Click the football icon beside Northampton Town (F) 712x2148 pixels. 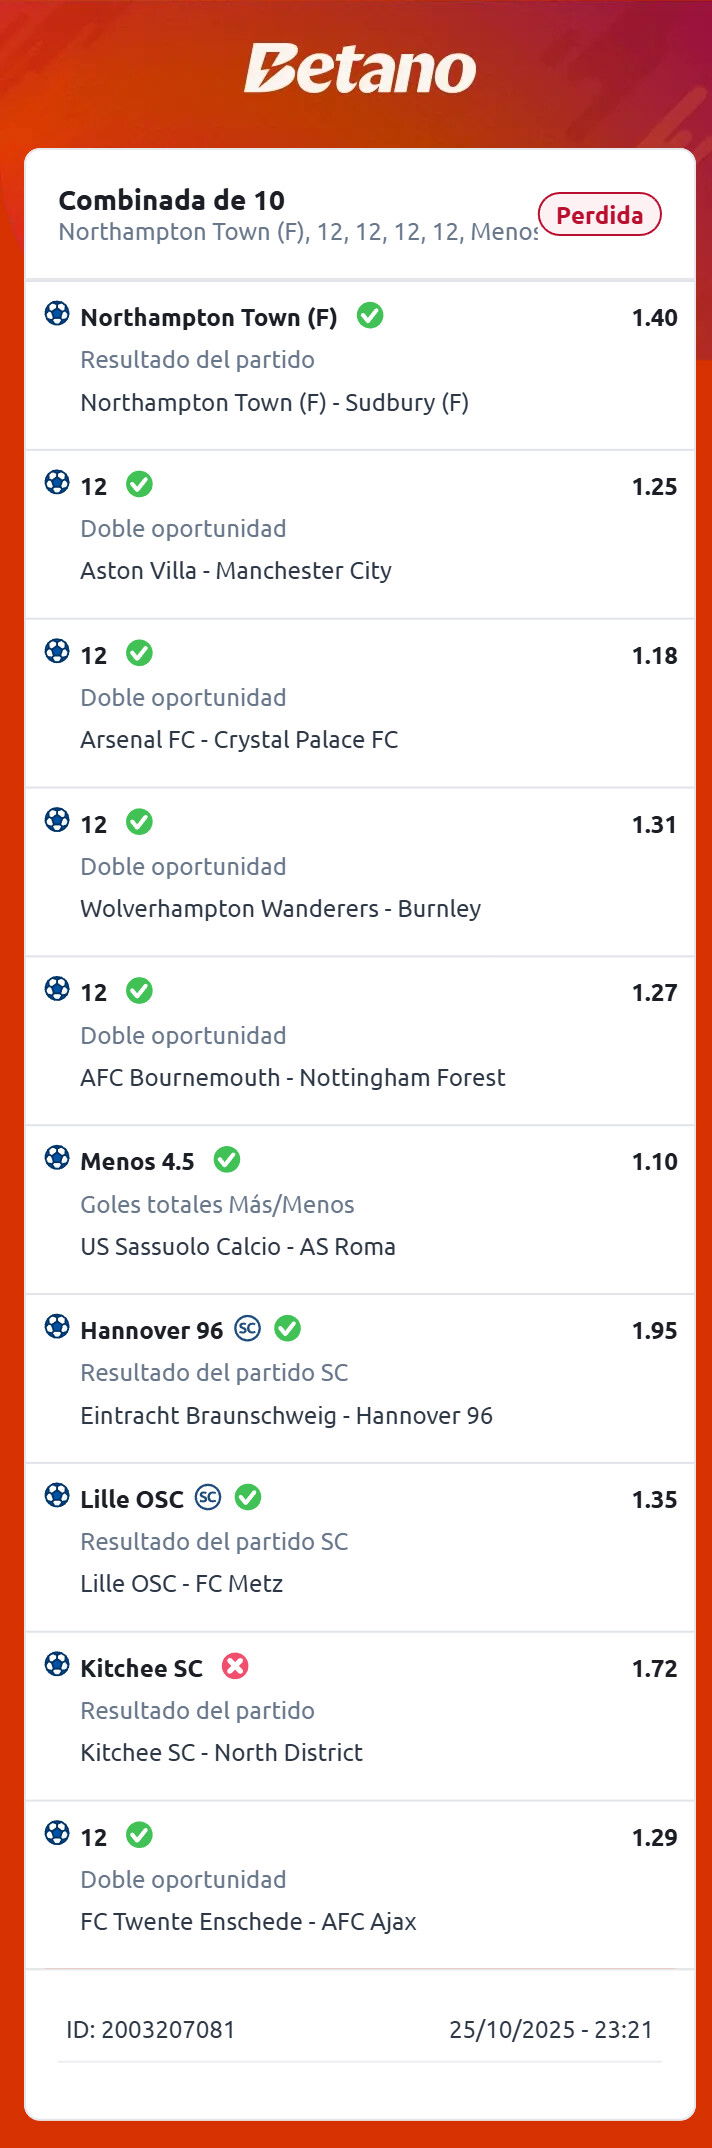coord(57,314)
